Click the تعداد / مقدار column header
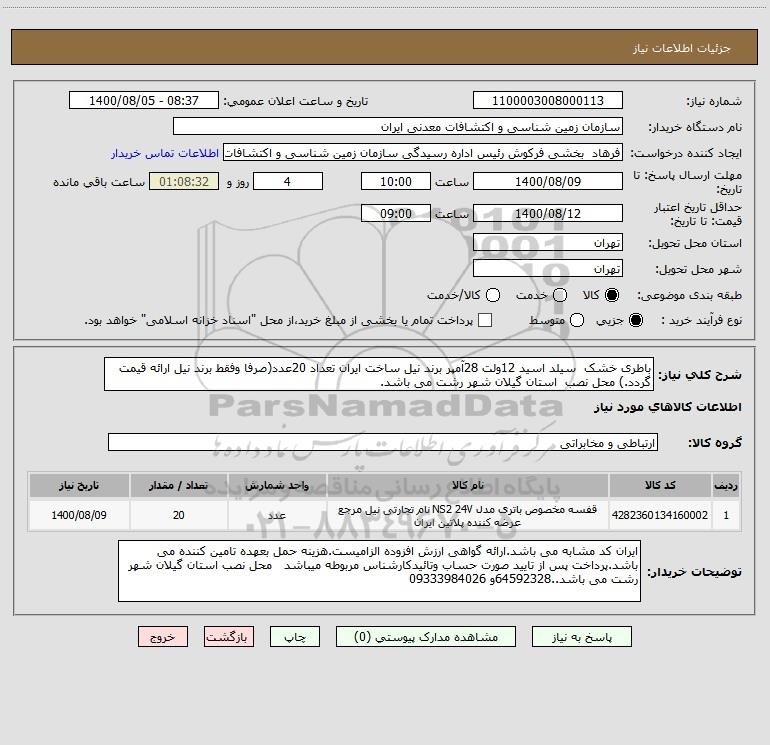Screen dimensions: 770x745 click(178, 485)
